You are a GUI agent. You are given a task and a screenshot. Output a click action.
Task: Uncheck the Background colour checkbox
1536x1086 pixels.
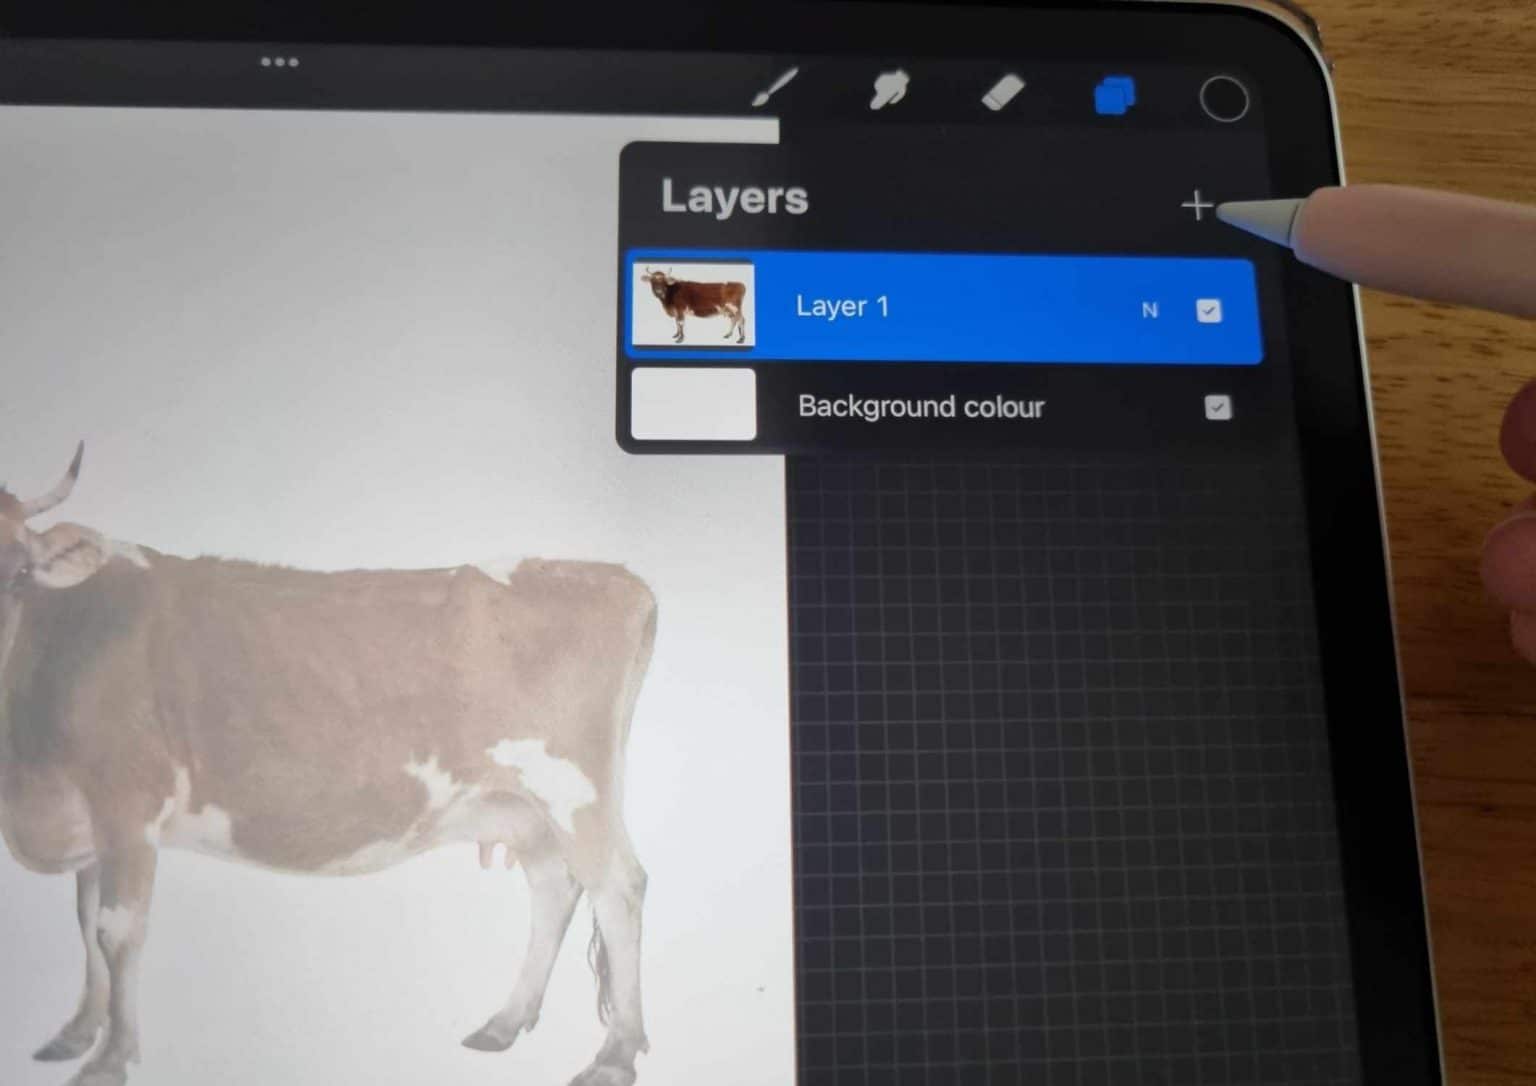(1217, 407)
